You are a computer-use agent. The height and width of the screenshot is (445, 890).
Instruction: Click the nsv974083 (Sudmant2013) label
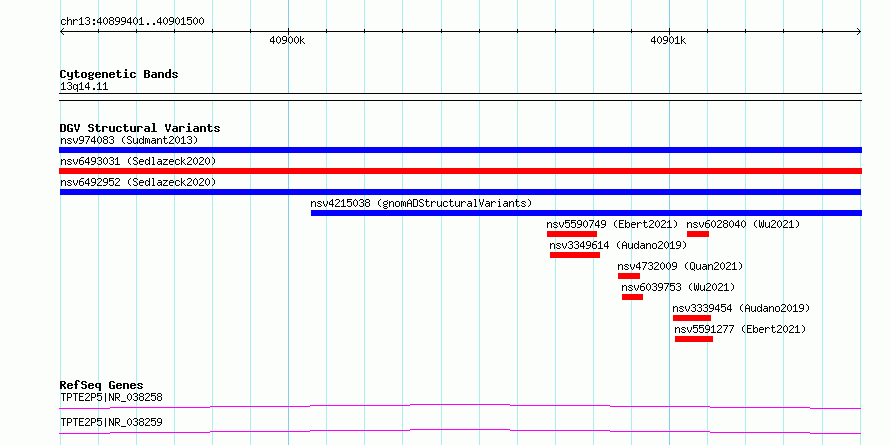[x=129, y=140]
